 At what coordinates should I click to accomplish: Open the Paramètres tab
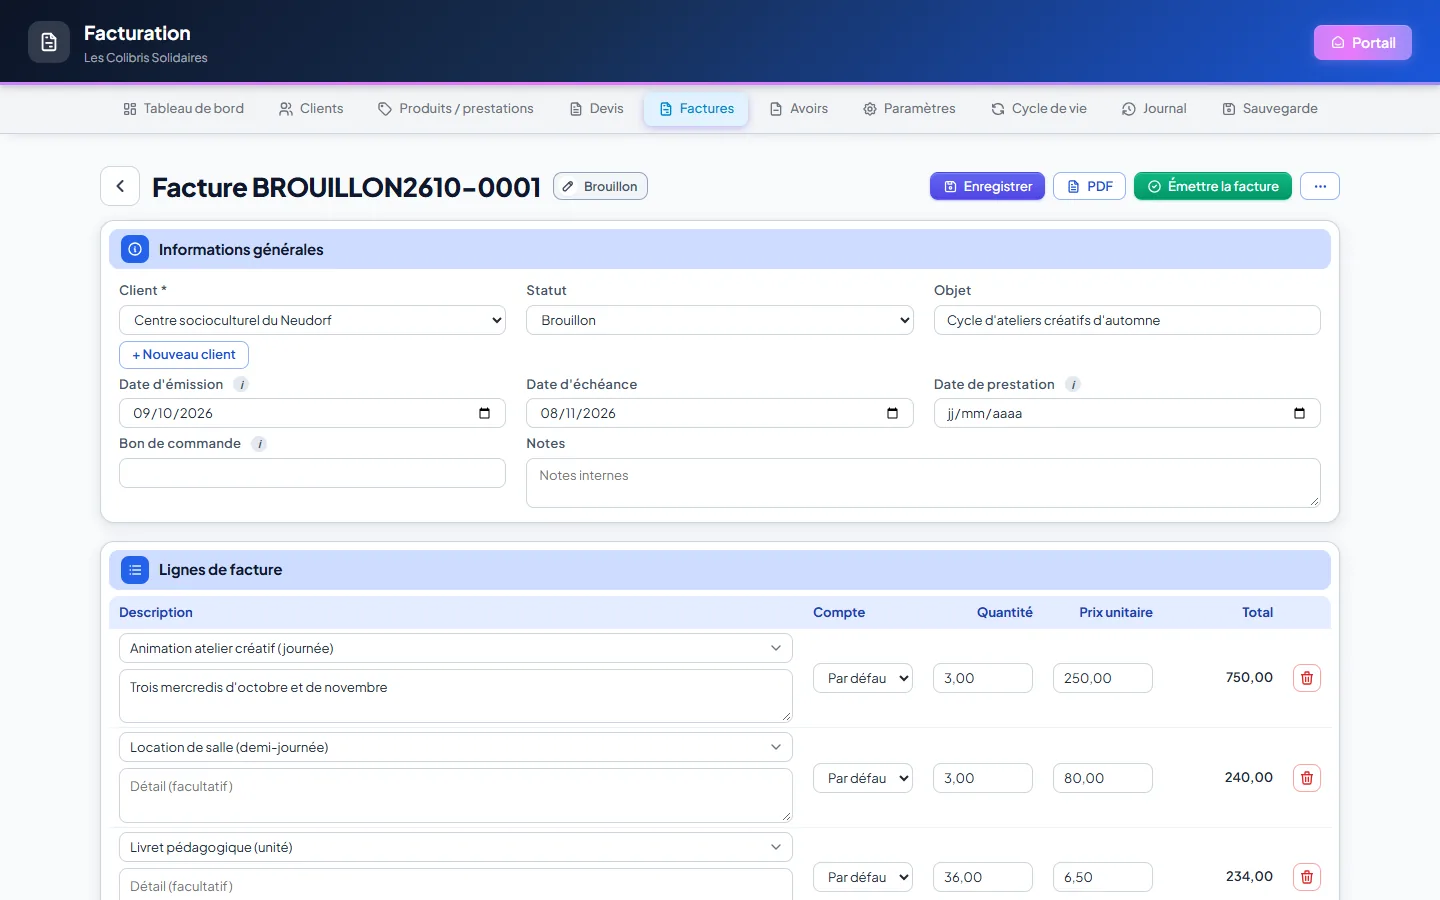click(910, 109)
